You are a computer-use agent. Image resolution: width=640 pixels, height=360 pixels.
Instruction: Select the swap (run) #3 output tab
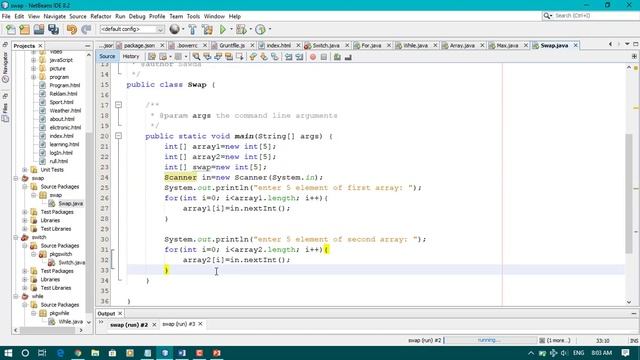click(178, 324)
